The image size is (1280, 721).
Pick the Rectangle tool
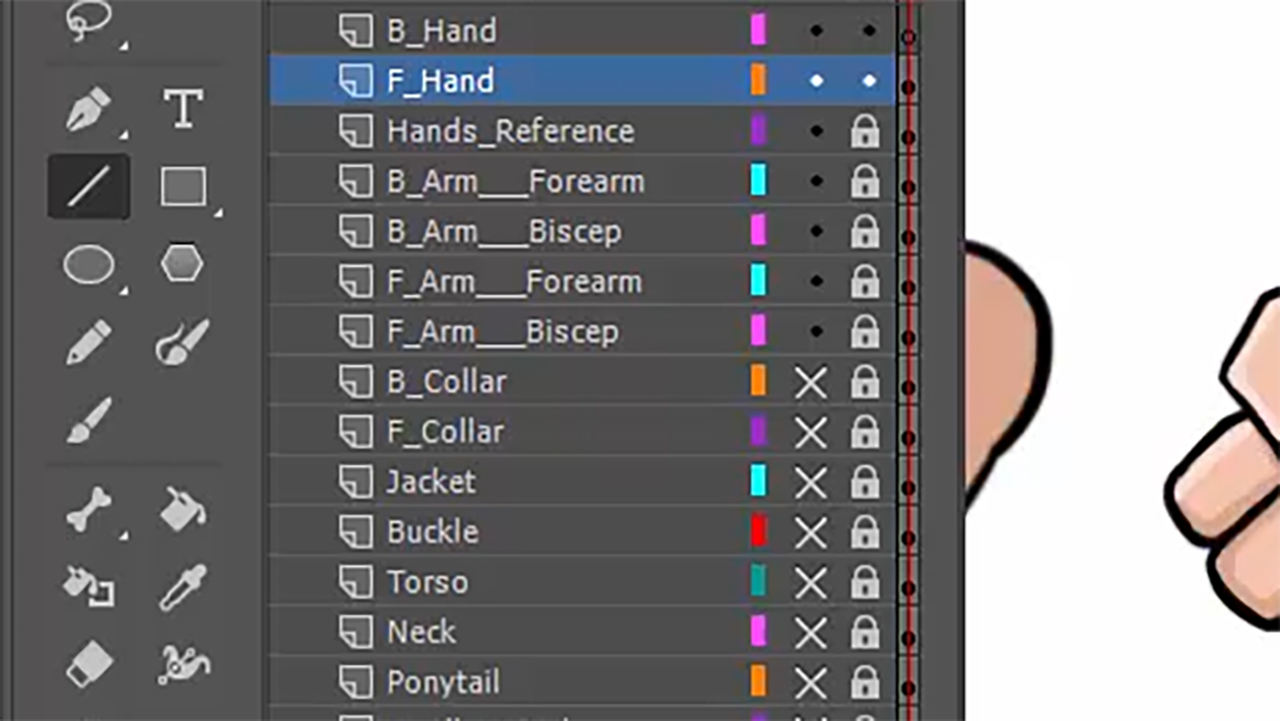(182, 186)
